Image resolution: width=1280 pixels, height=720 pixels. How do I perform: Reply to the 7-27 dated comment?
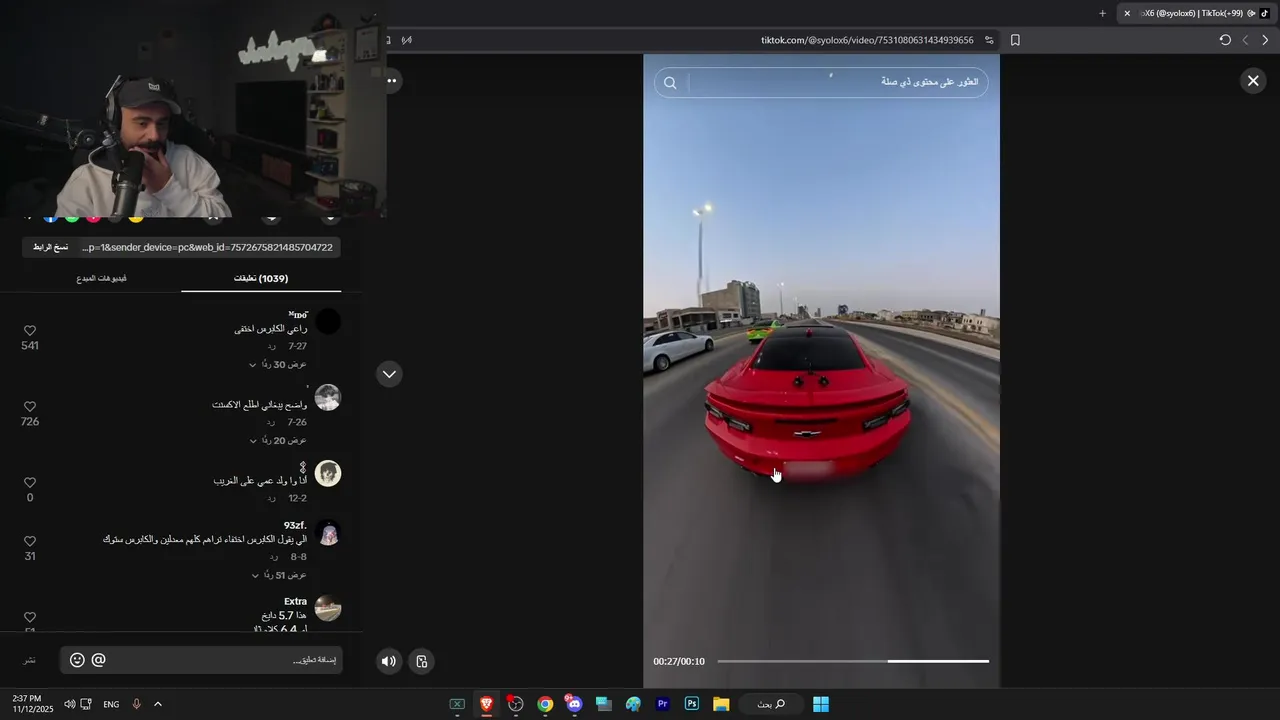tap(271, 346)
